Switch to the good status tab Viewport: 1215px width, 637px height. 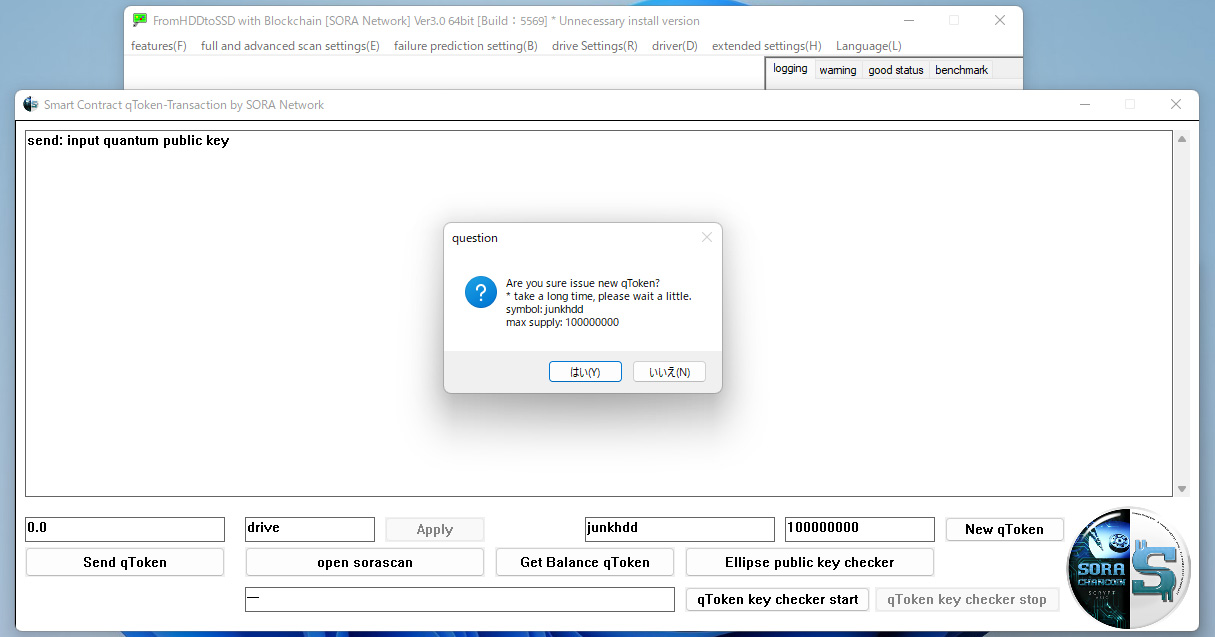896,70
